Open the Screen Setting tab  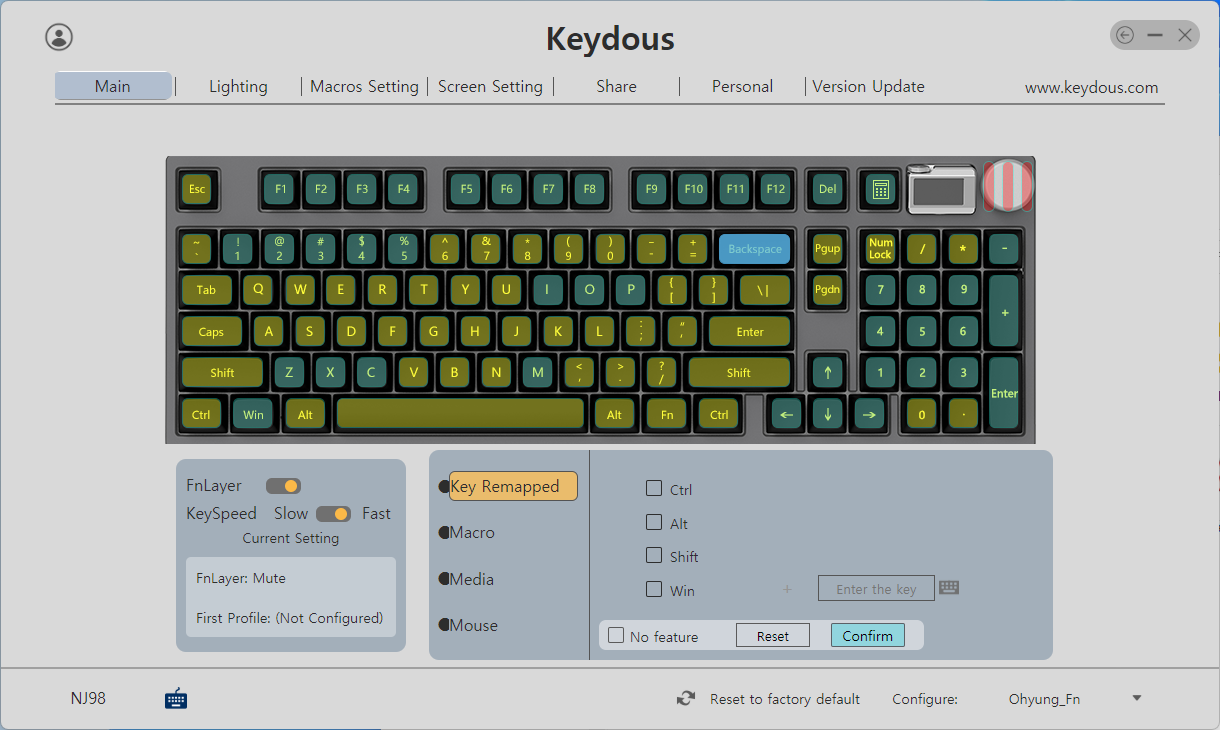490,86
